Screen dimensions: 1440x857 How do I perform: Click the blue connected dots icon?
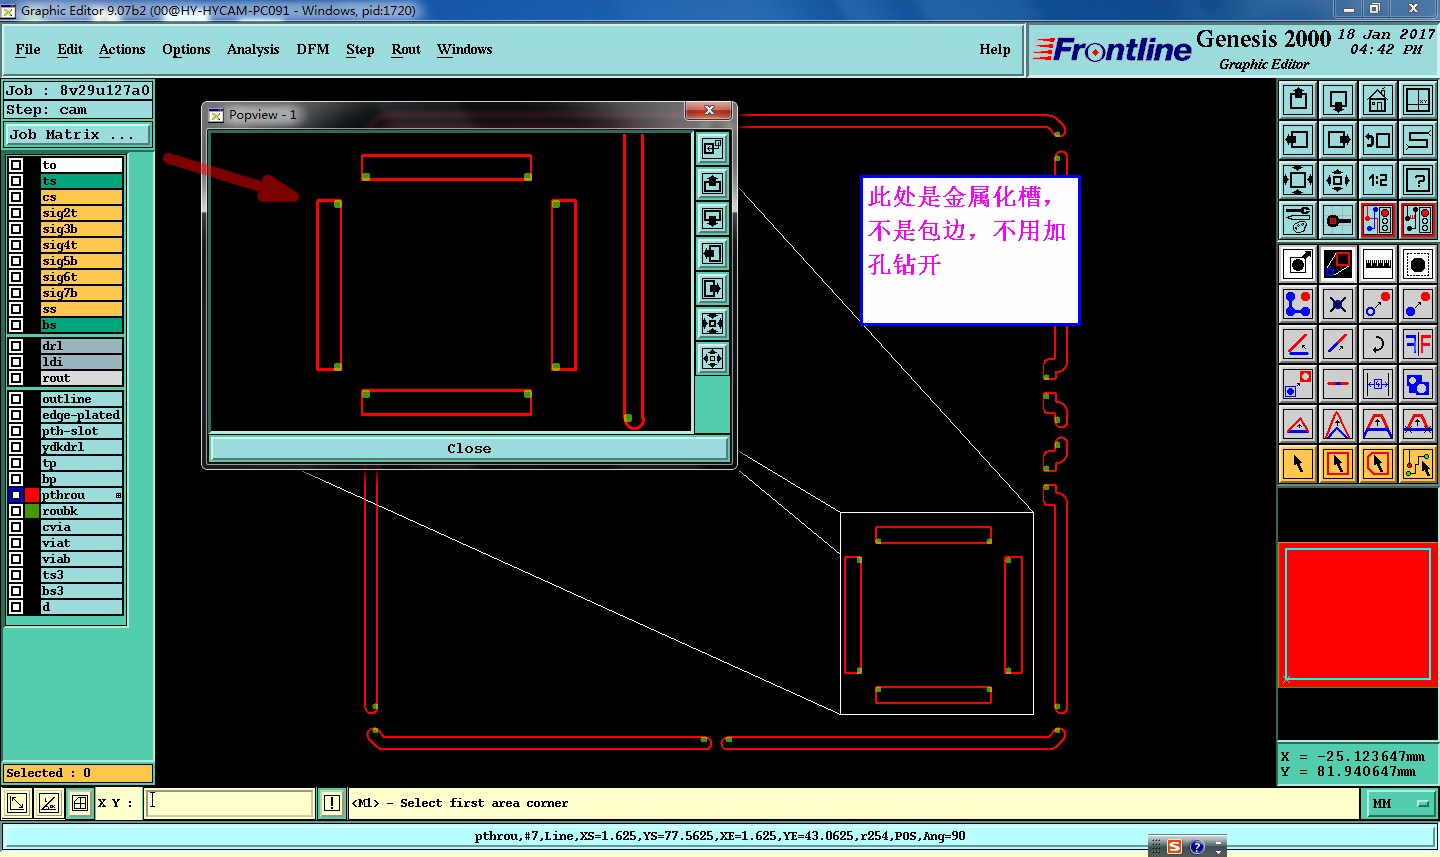[1298, 304]
